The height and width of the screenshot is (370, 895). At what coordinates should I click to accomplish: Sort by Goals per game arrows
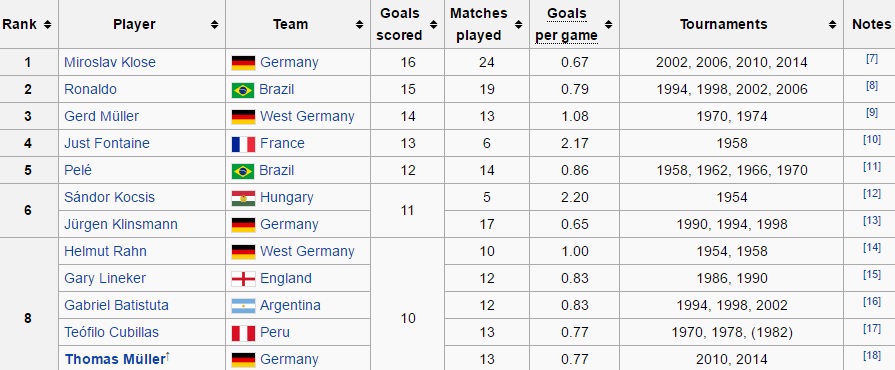click(x=608, y=25)
